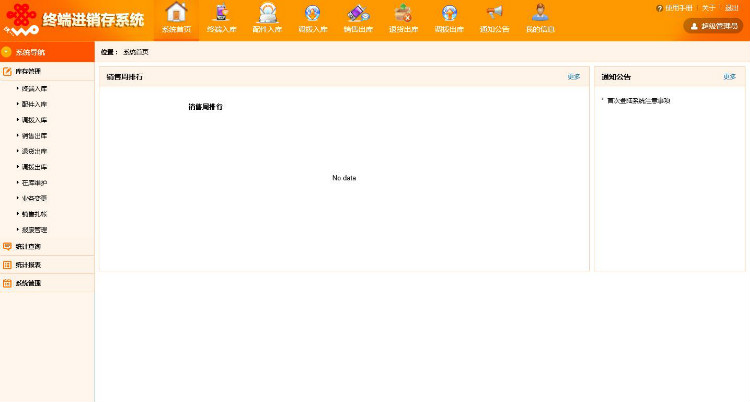
Task: Open the first notice in 通知公告 list
Action: click(639, 100)
